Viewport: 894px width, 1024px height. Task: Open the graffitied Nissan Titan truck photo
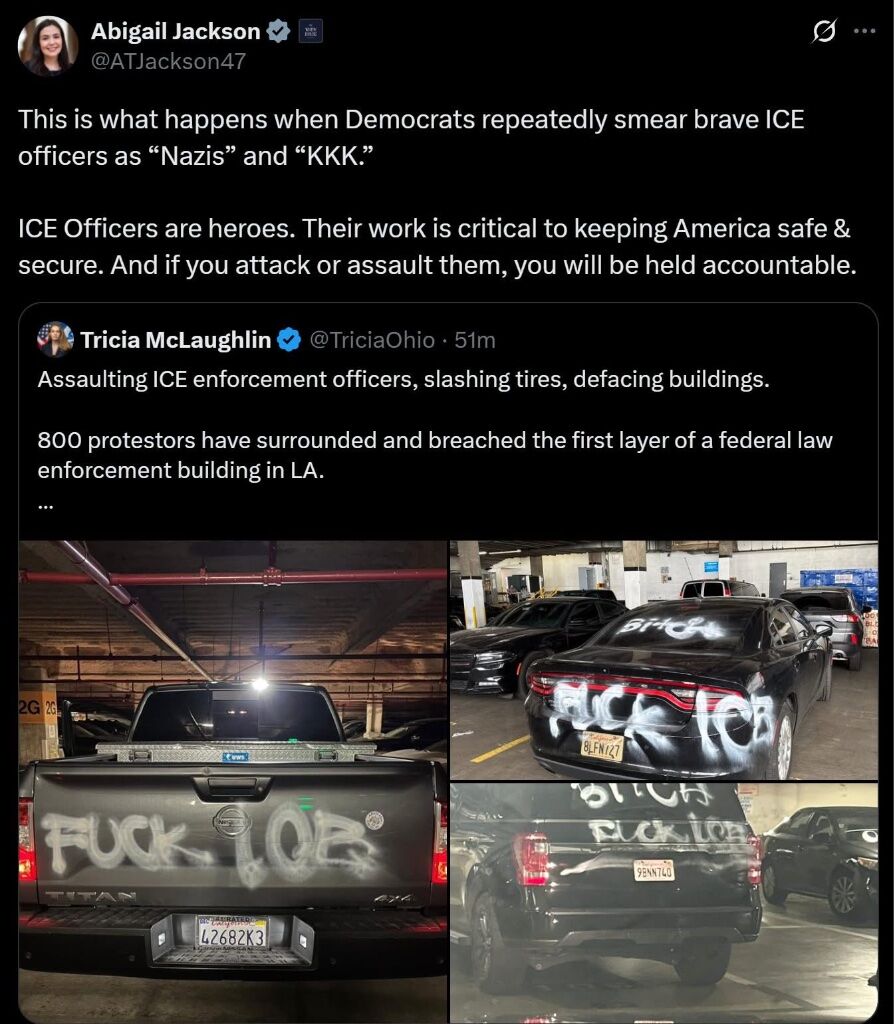coord(233,781)
